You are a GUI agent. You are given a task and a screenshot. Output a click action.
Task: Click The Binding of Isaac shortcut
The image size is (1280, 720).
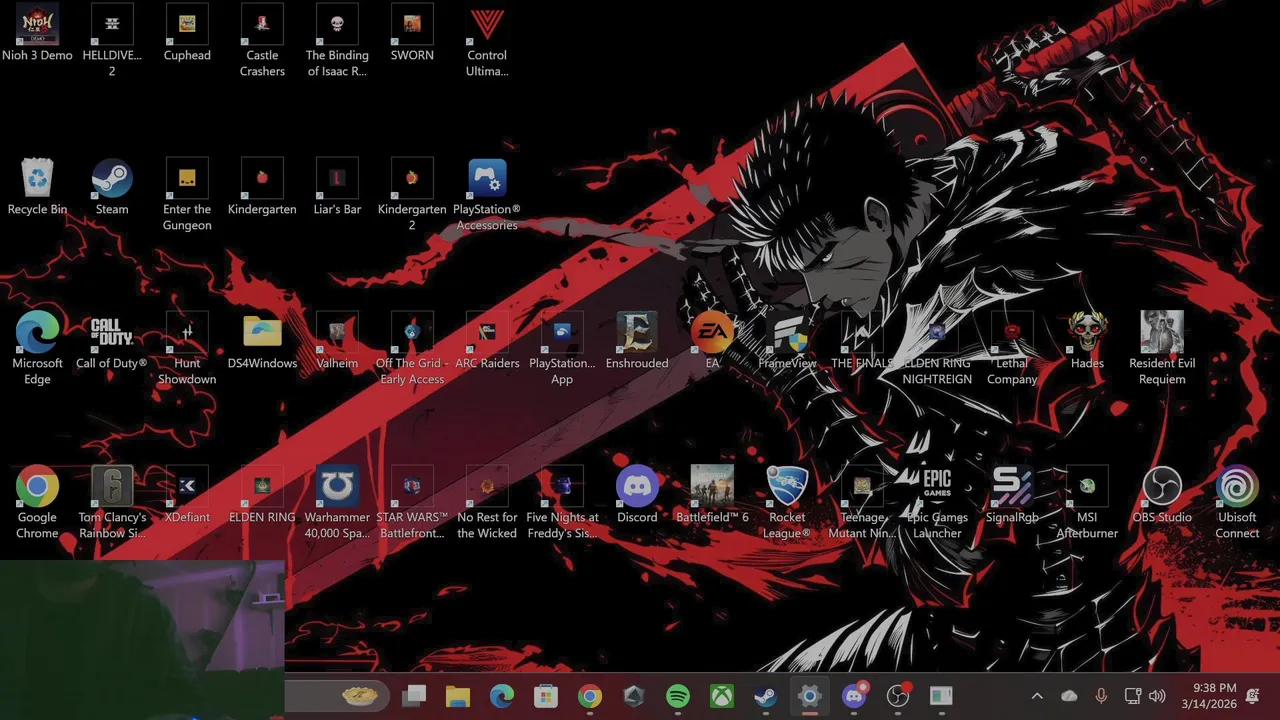click(x=337, y=41)
